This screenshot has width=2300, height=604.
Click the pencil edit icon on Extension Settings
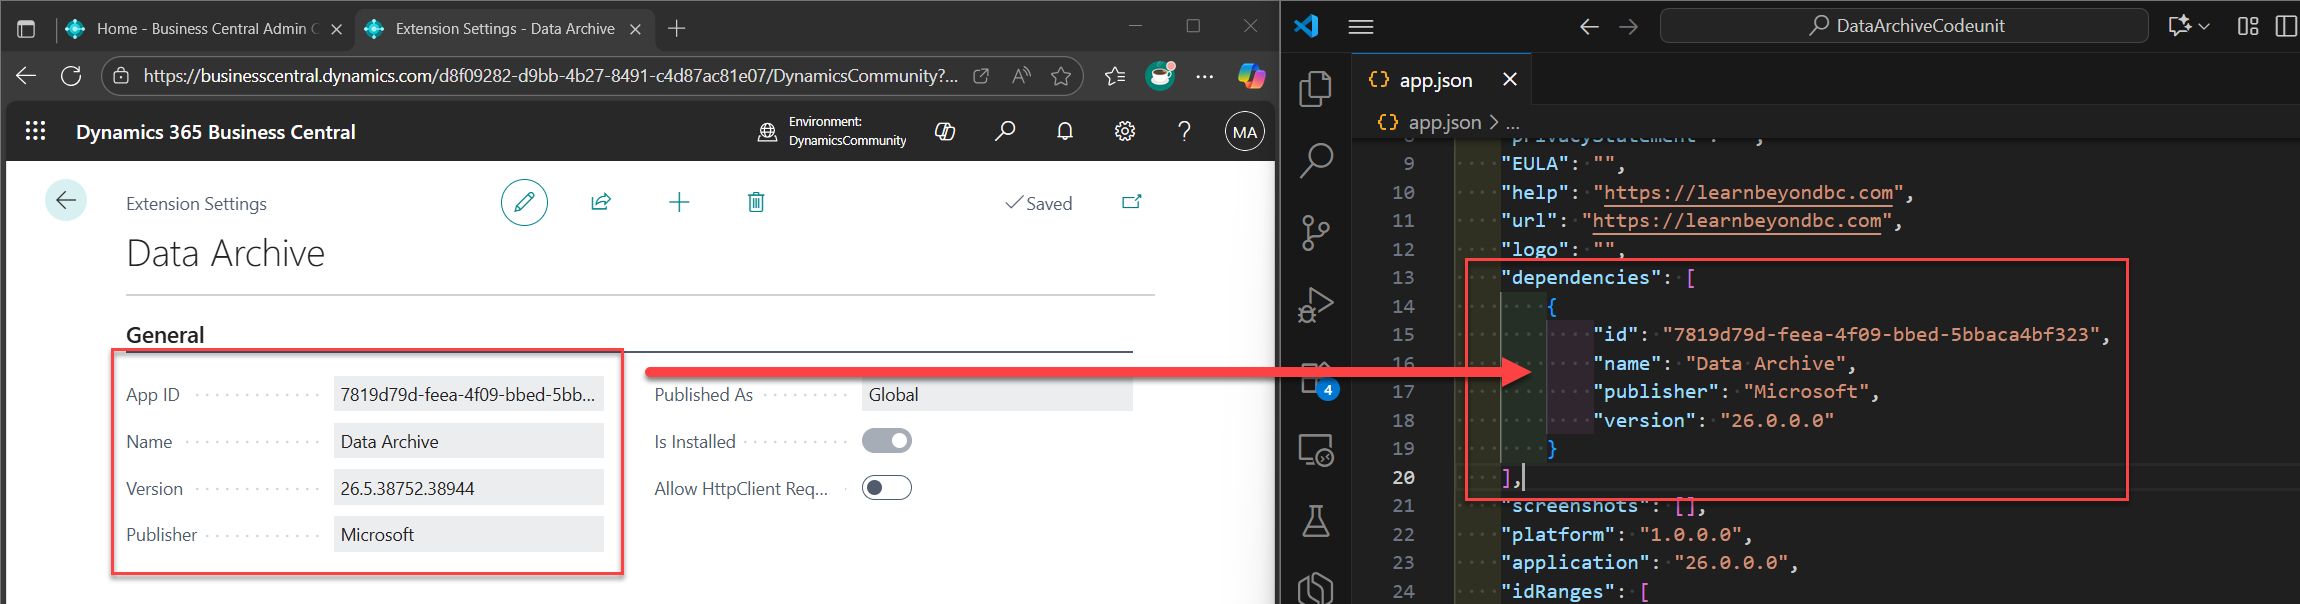[x=524, y=202]
